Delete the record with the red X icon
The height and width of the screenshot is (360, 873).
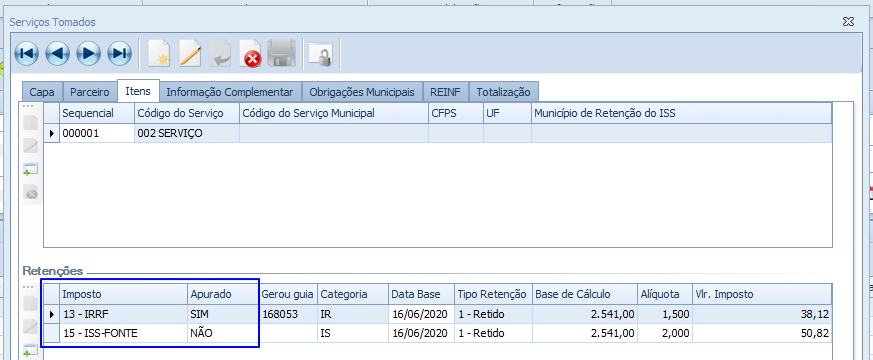coord(250,55)
